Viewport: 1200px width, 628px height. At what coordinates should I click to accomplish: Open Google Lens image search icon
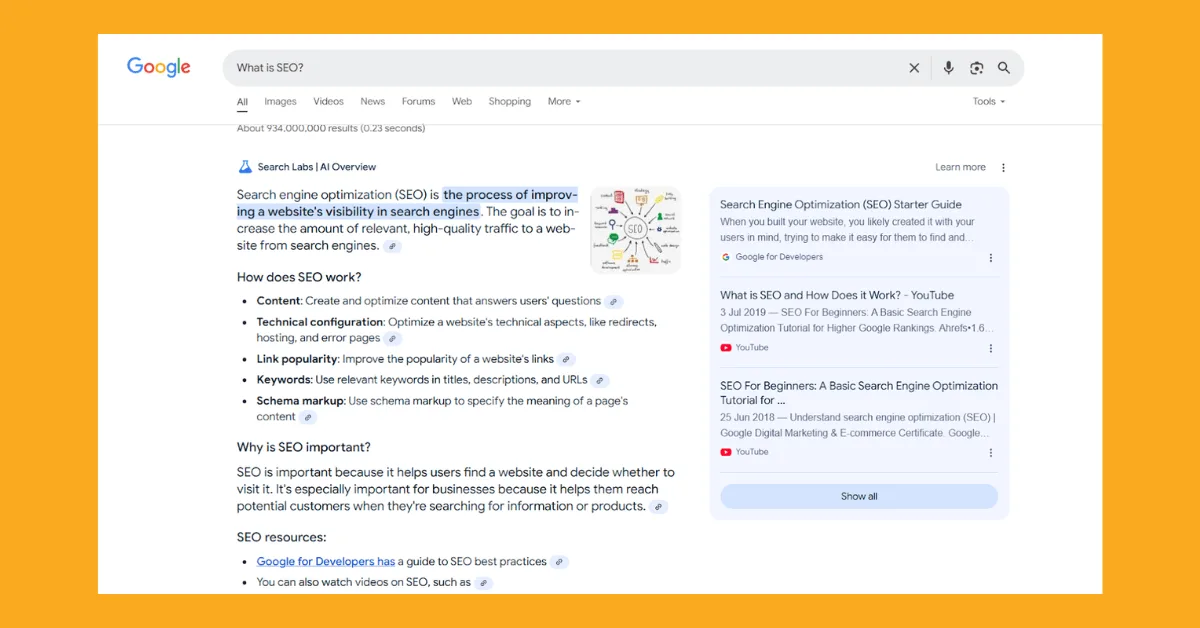point(976,68)
